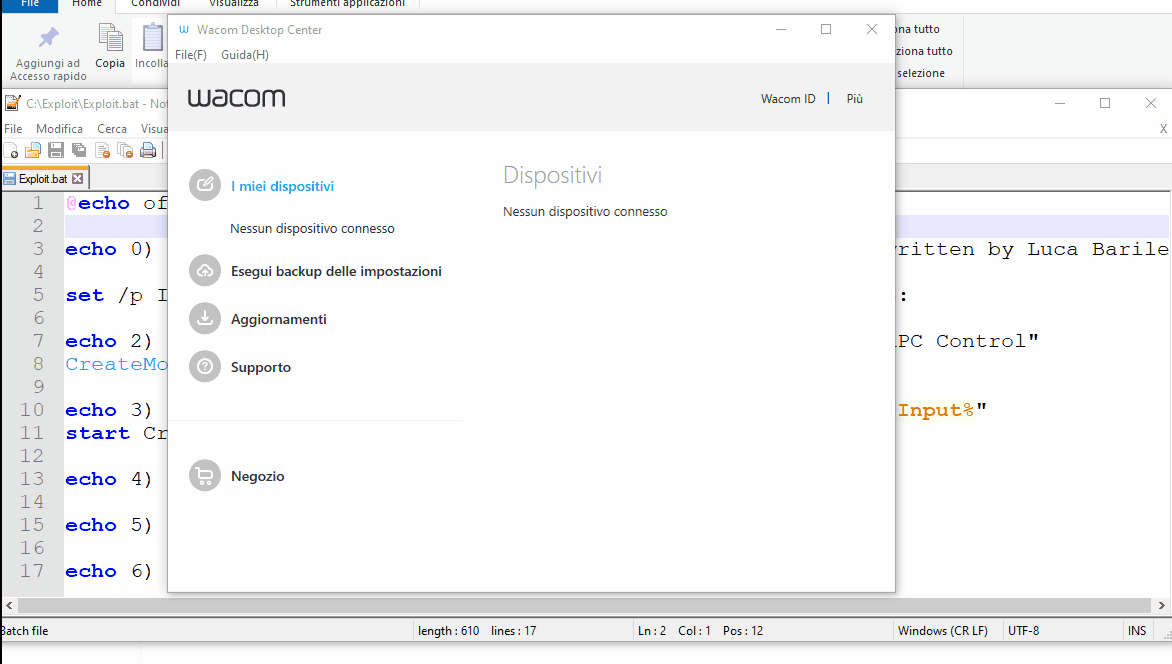Viewport: 1172px width, 664px height.
Task: Click Nessun dispositivo connesso under Dispositivi heading
Action: [585, 212]
